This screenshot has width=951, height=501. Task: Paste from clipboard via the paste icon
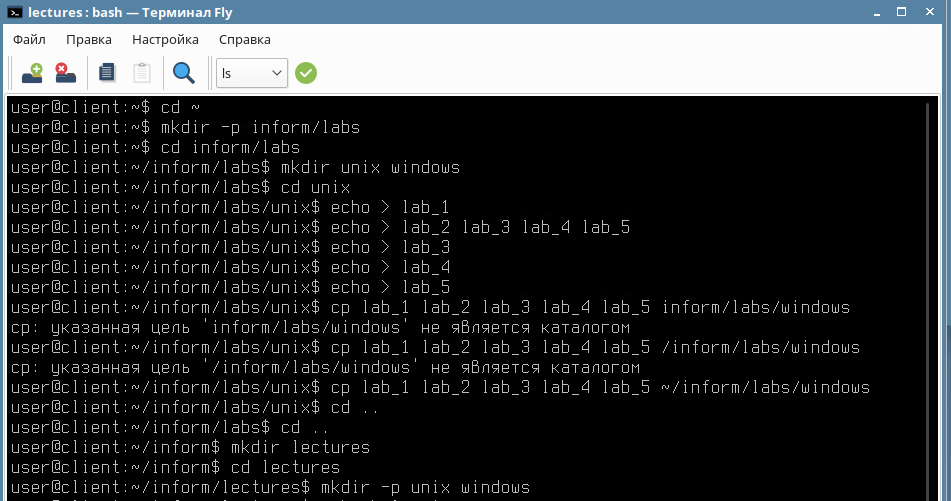pos(142,73)
